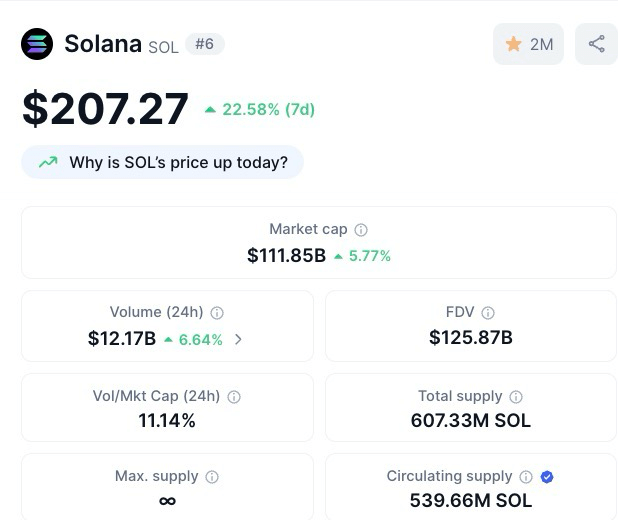The image size is (618, 520).
Task: Click the Solana logo icon
Action: tap(37, 44)
